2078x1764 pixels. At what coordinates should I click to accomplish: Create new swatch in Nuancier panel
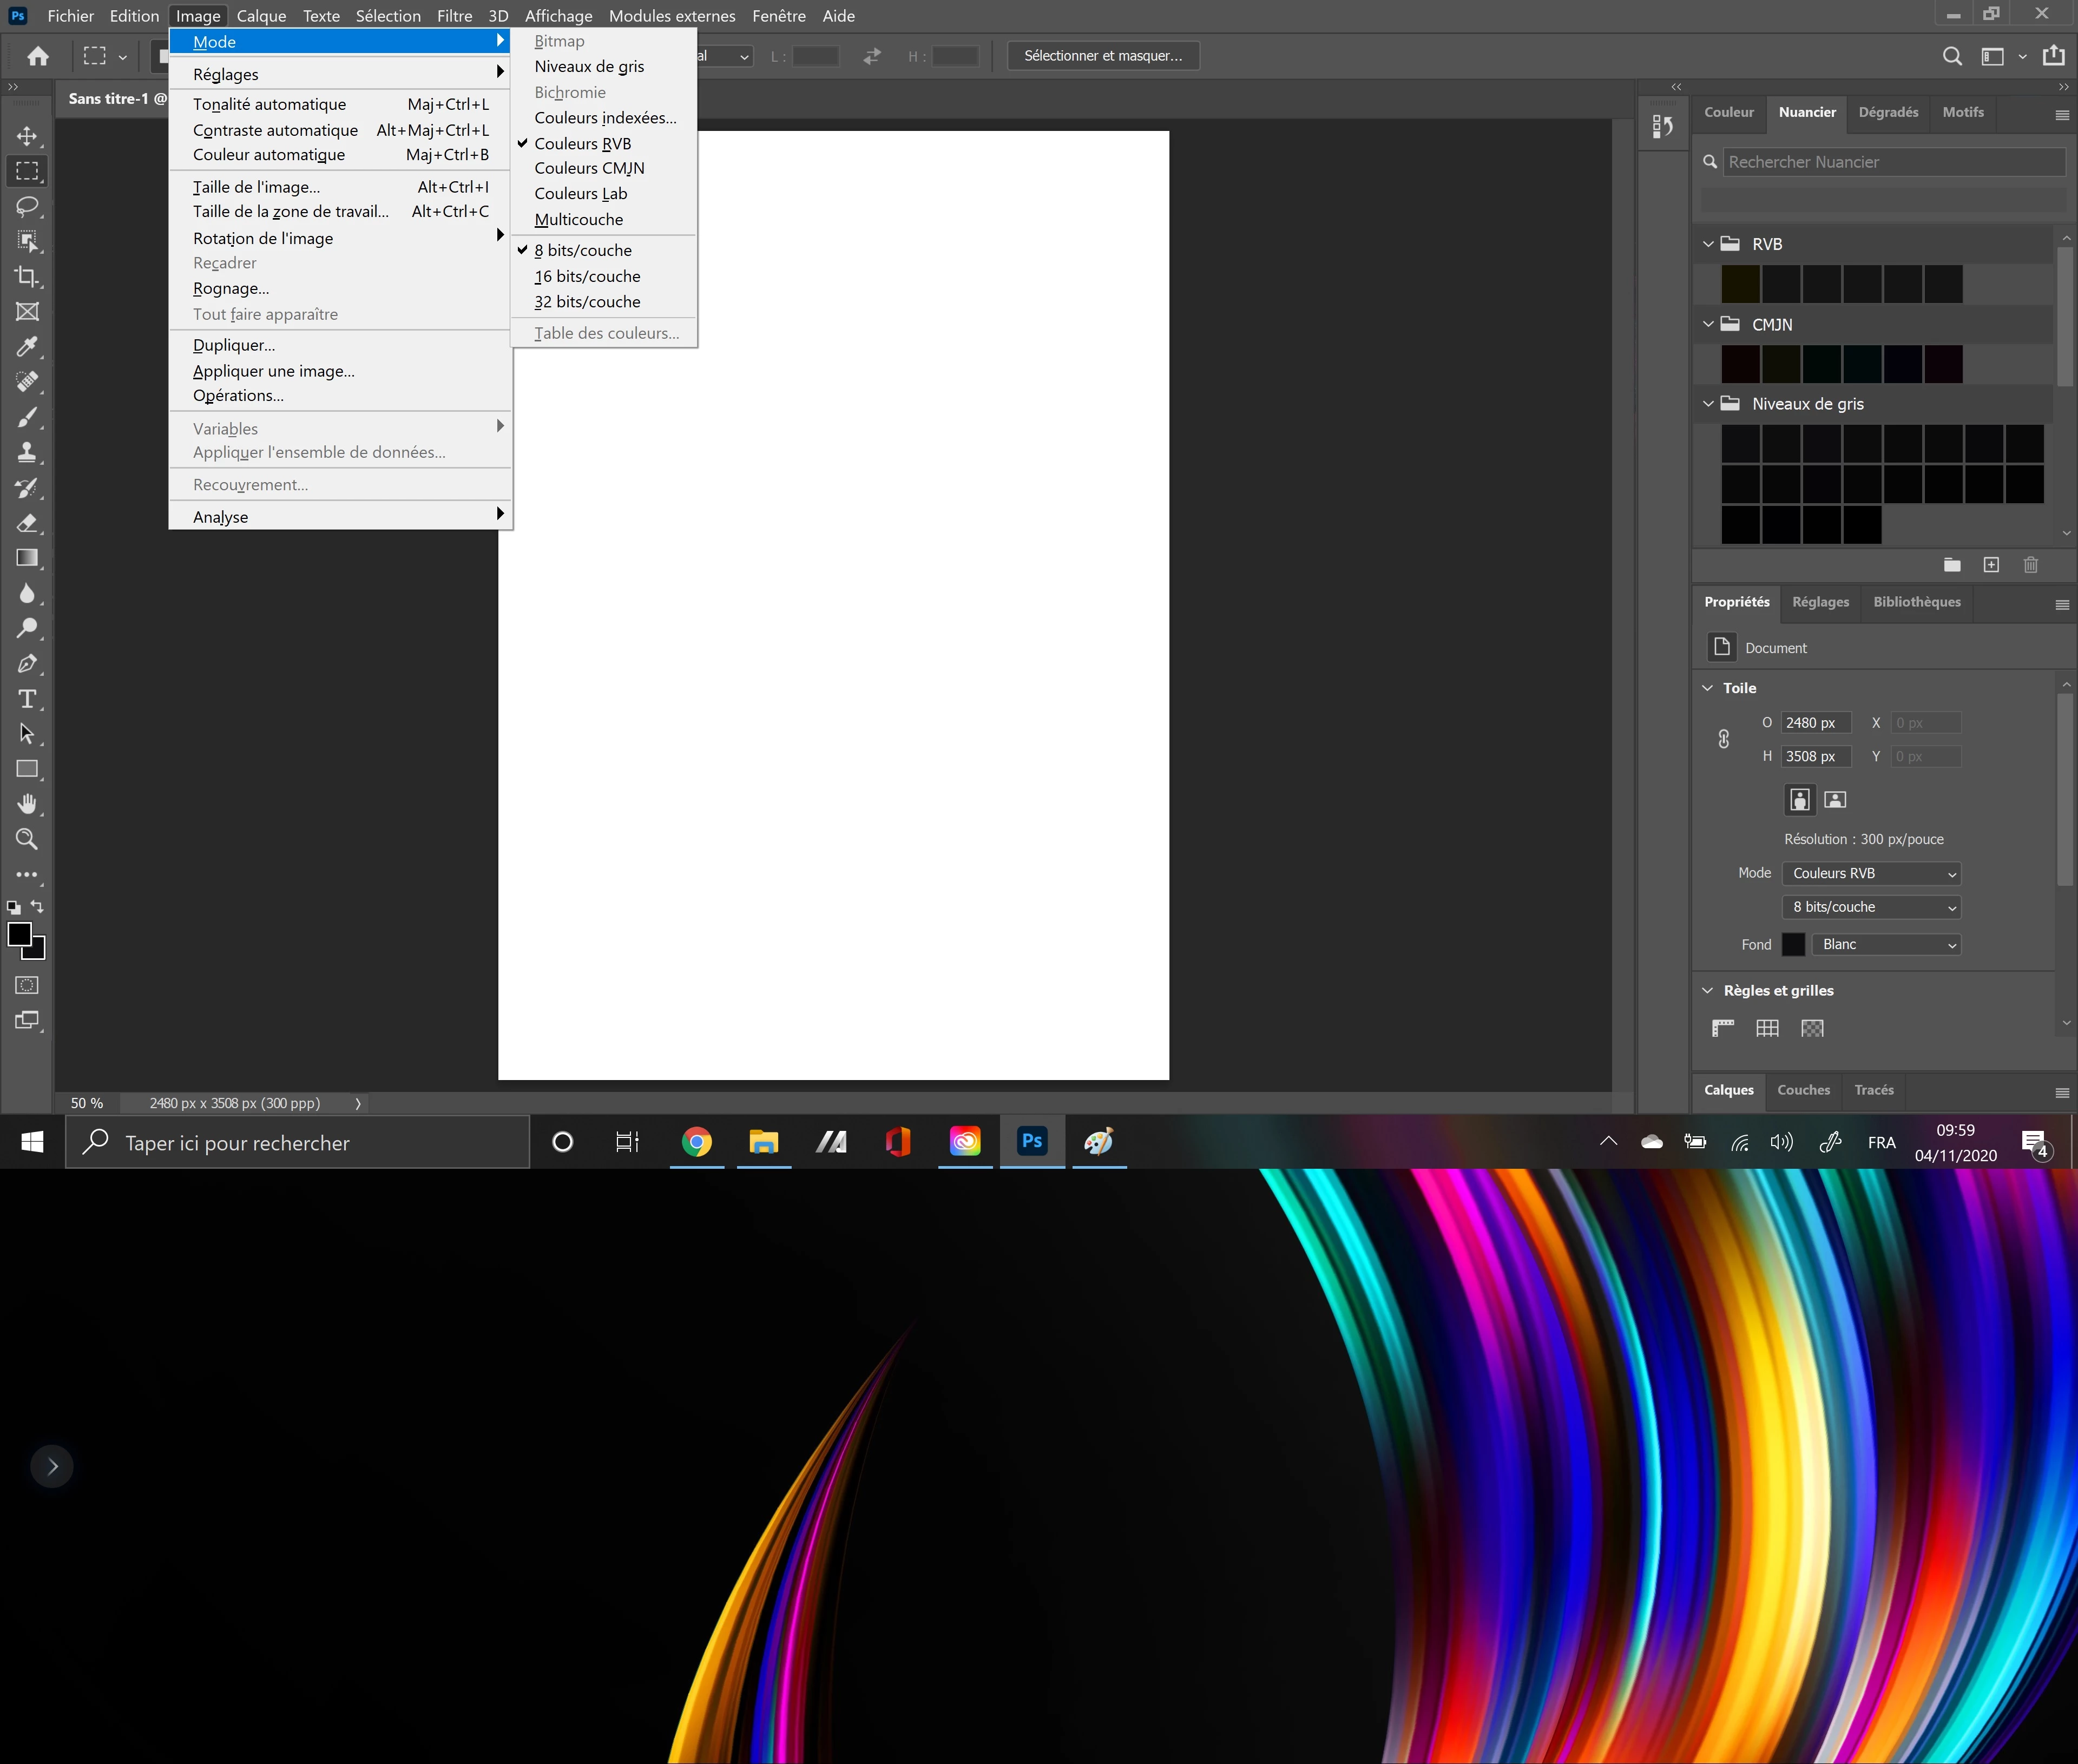[1991, 565]
